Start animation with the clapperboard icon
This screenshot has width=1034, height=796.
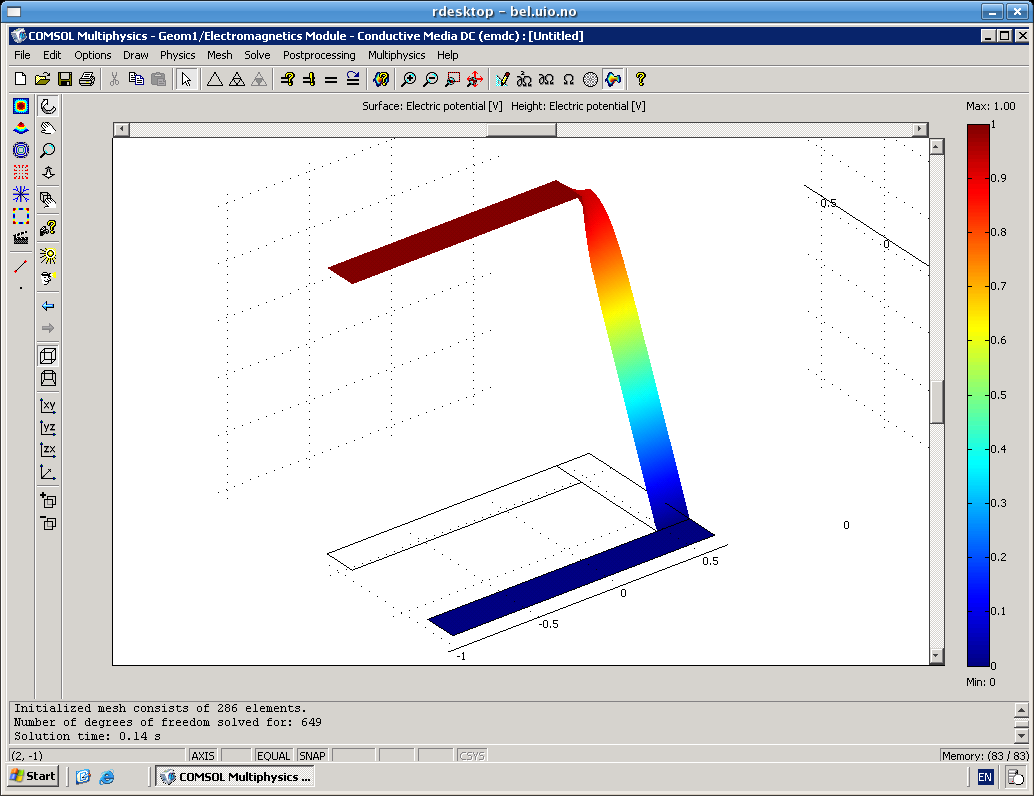[x=21, y=238]
